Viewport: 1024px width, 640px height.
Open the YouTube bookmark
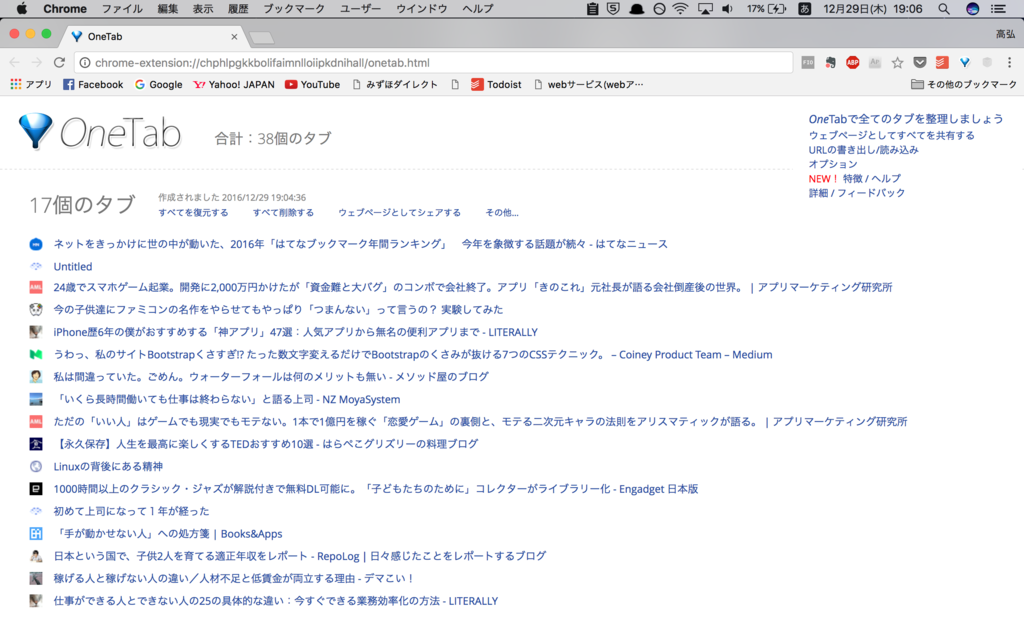(x=313, y=84)
